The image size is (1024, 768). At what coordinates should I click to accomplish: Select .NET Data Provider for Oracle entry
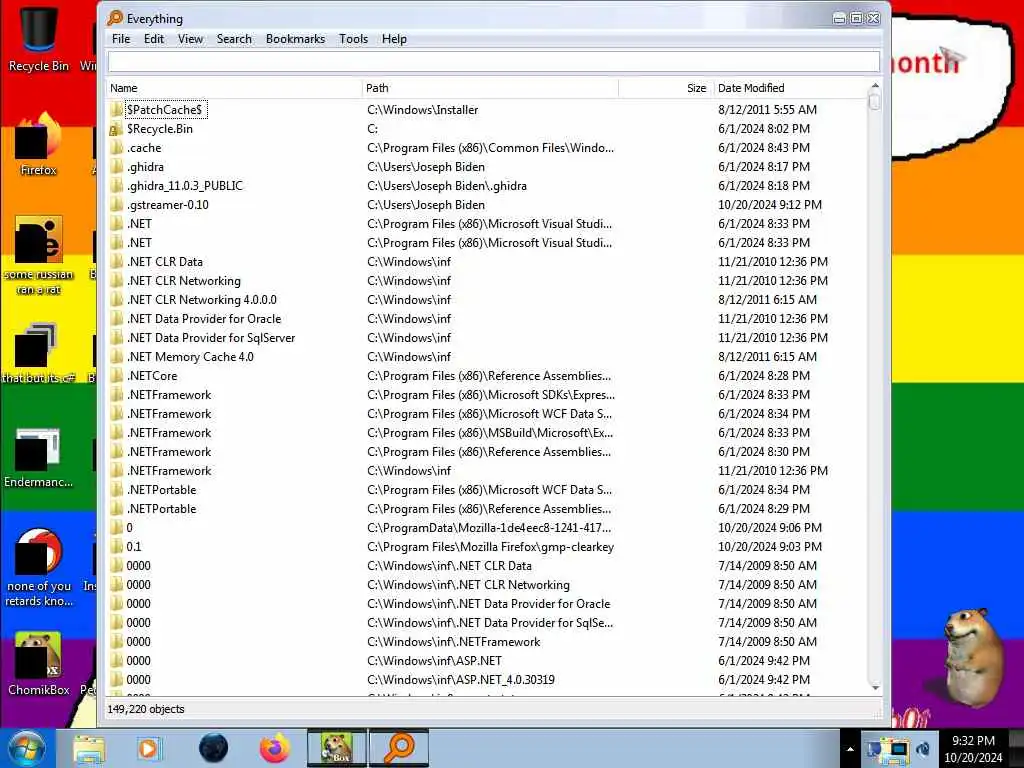tap(204, 319)
